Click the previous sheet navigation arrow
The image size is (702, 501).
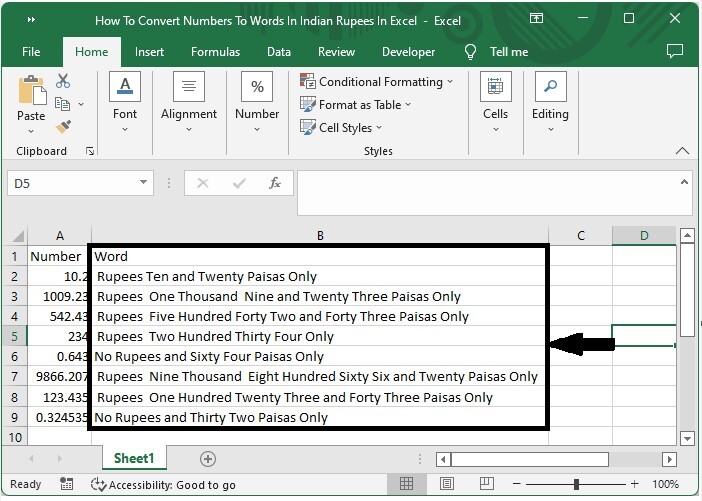pyautogui.click(x=31, y=458)
